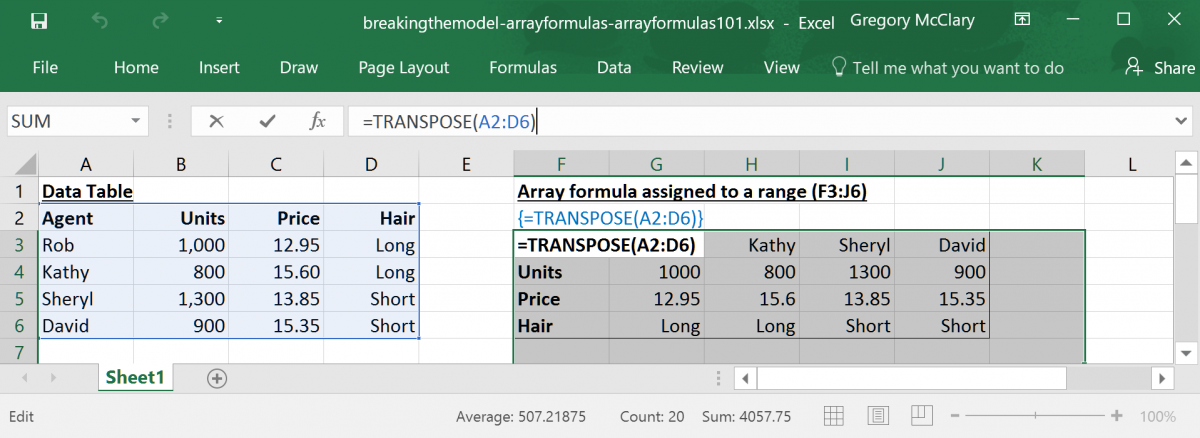
Task: Add a new sheet with the plus icon
Action: pyautogui.click(x=216, y=378)
